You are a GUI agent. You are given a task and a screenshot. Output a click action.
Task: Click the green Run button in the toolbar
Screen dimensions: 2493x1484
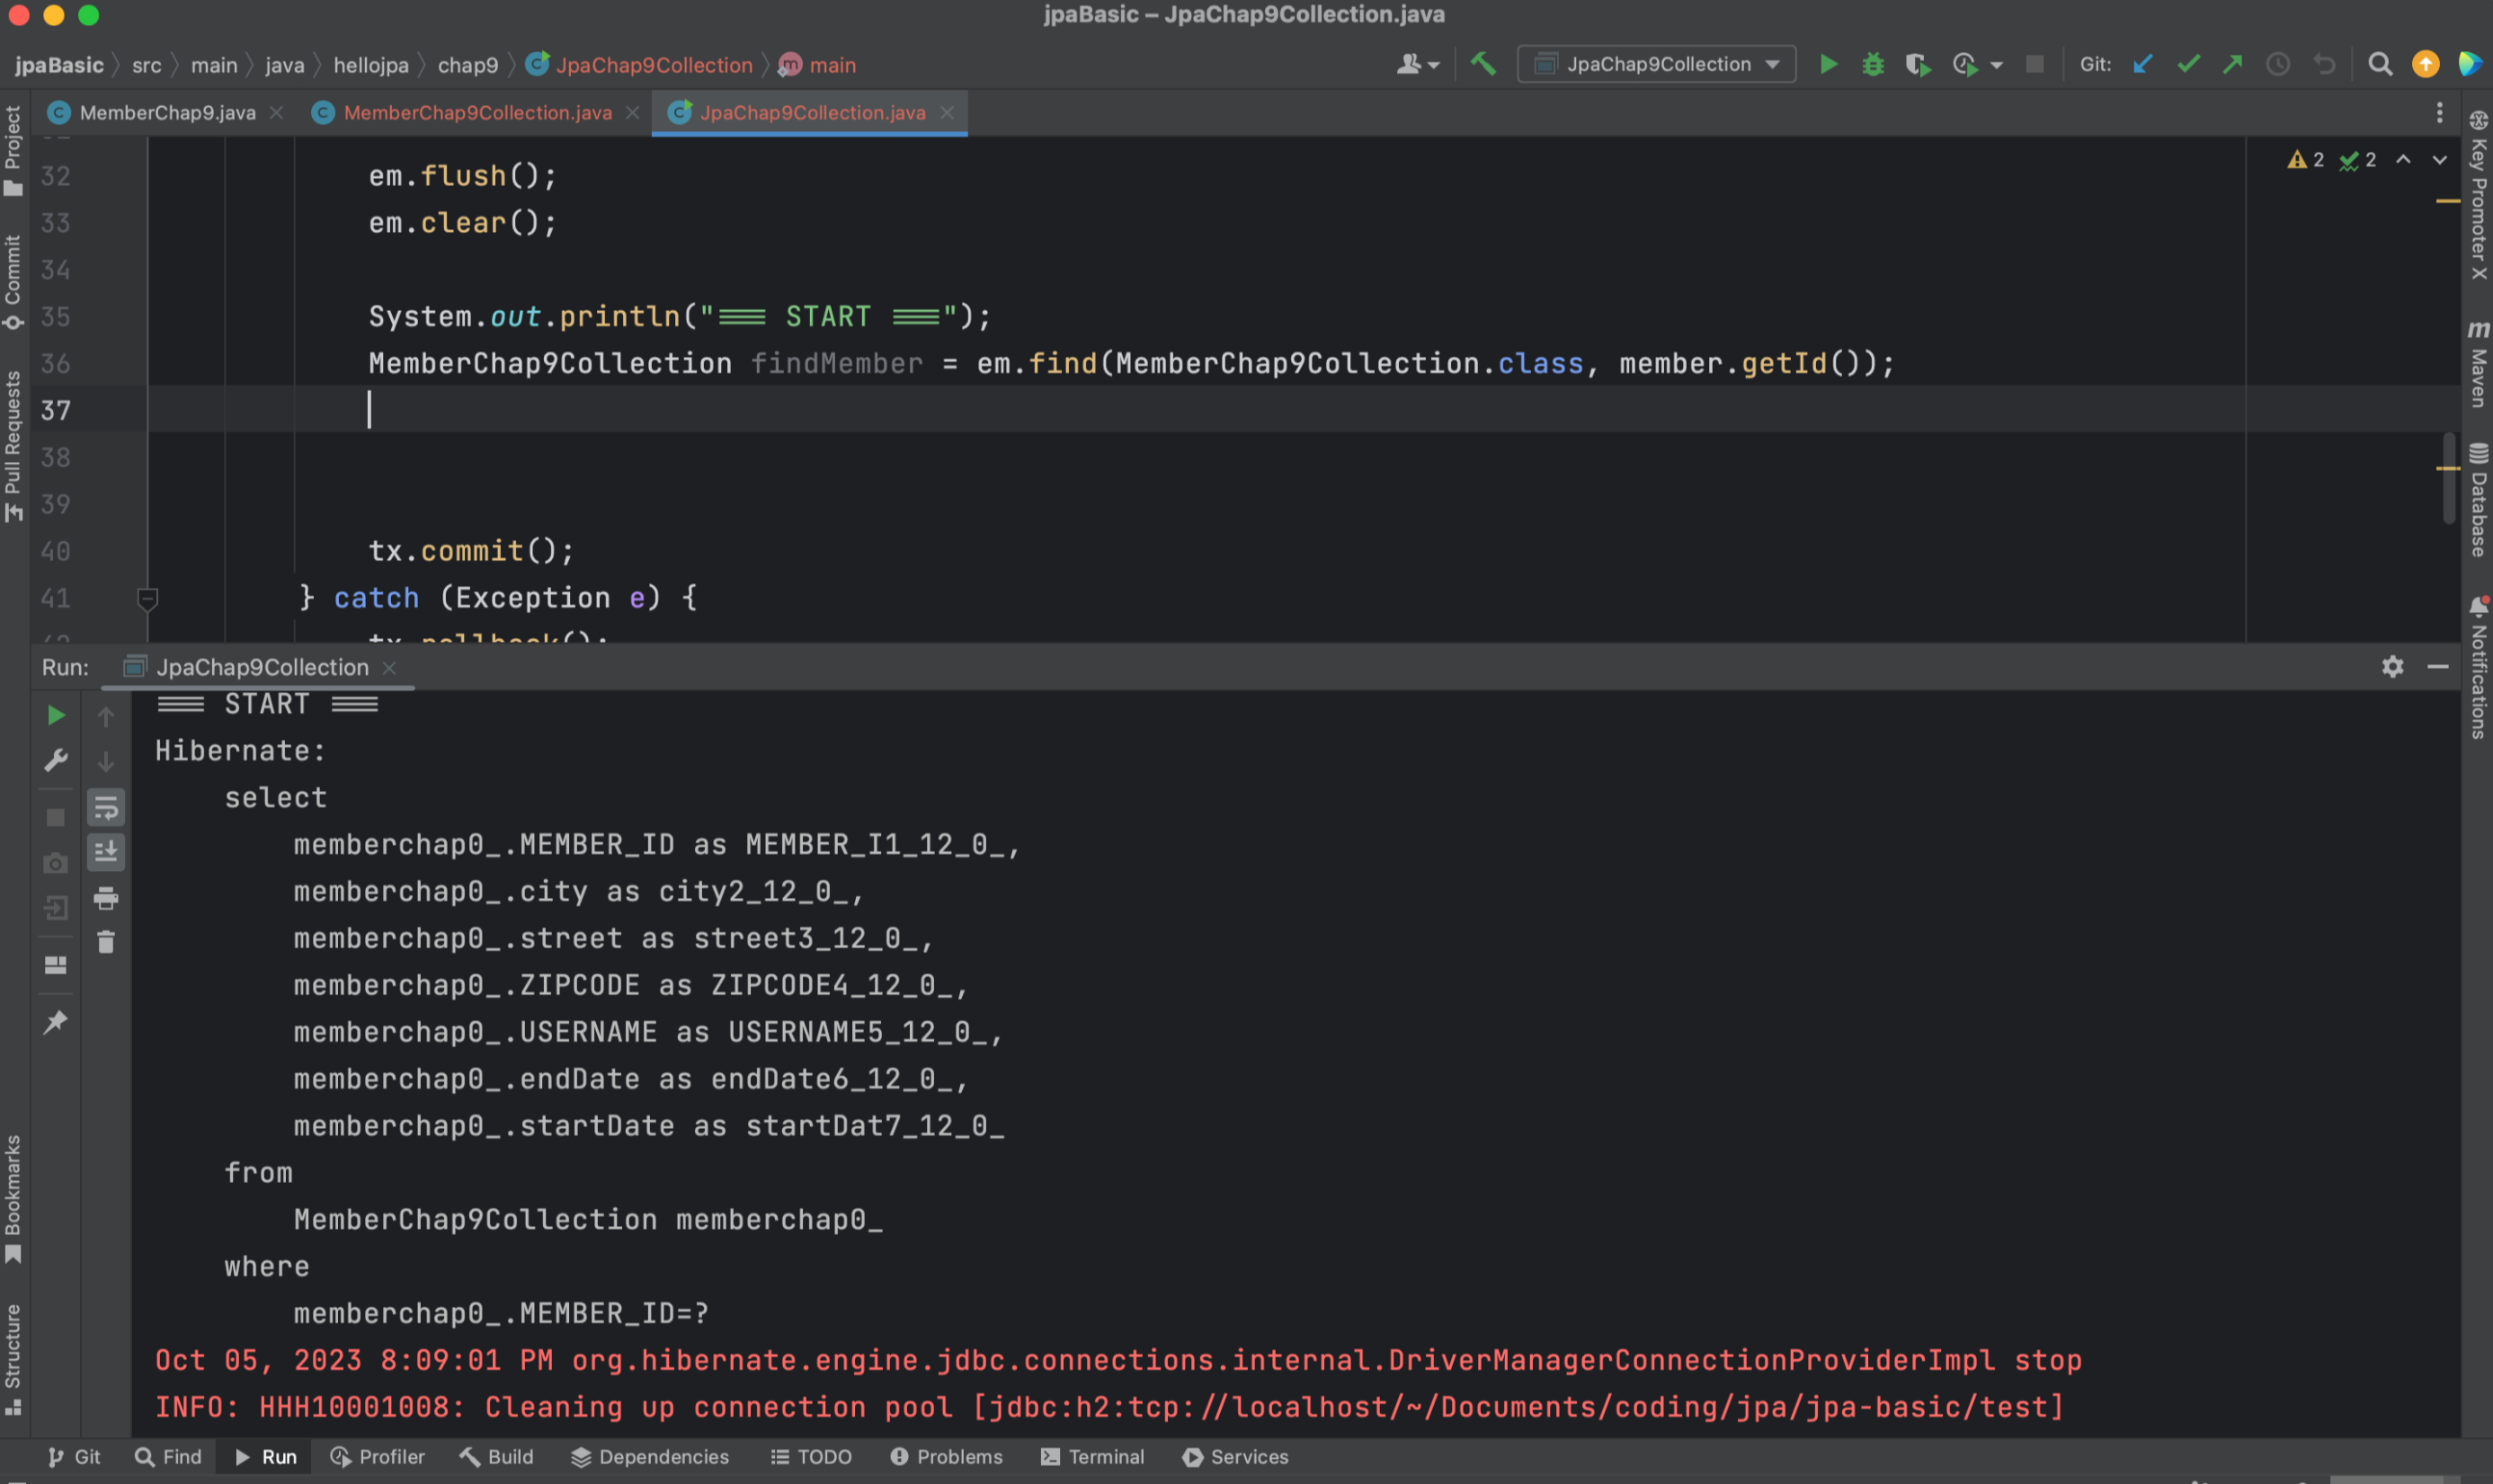1828,65
